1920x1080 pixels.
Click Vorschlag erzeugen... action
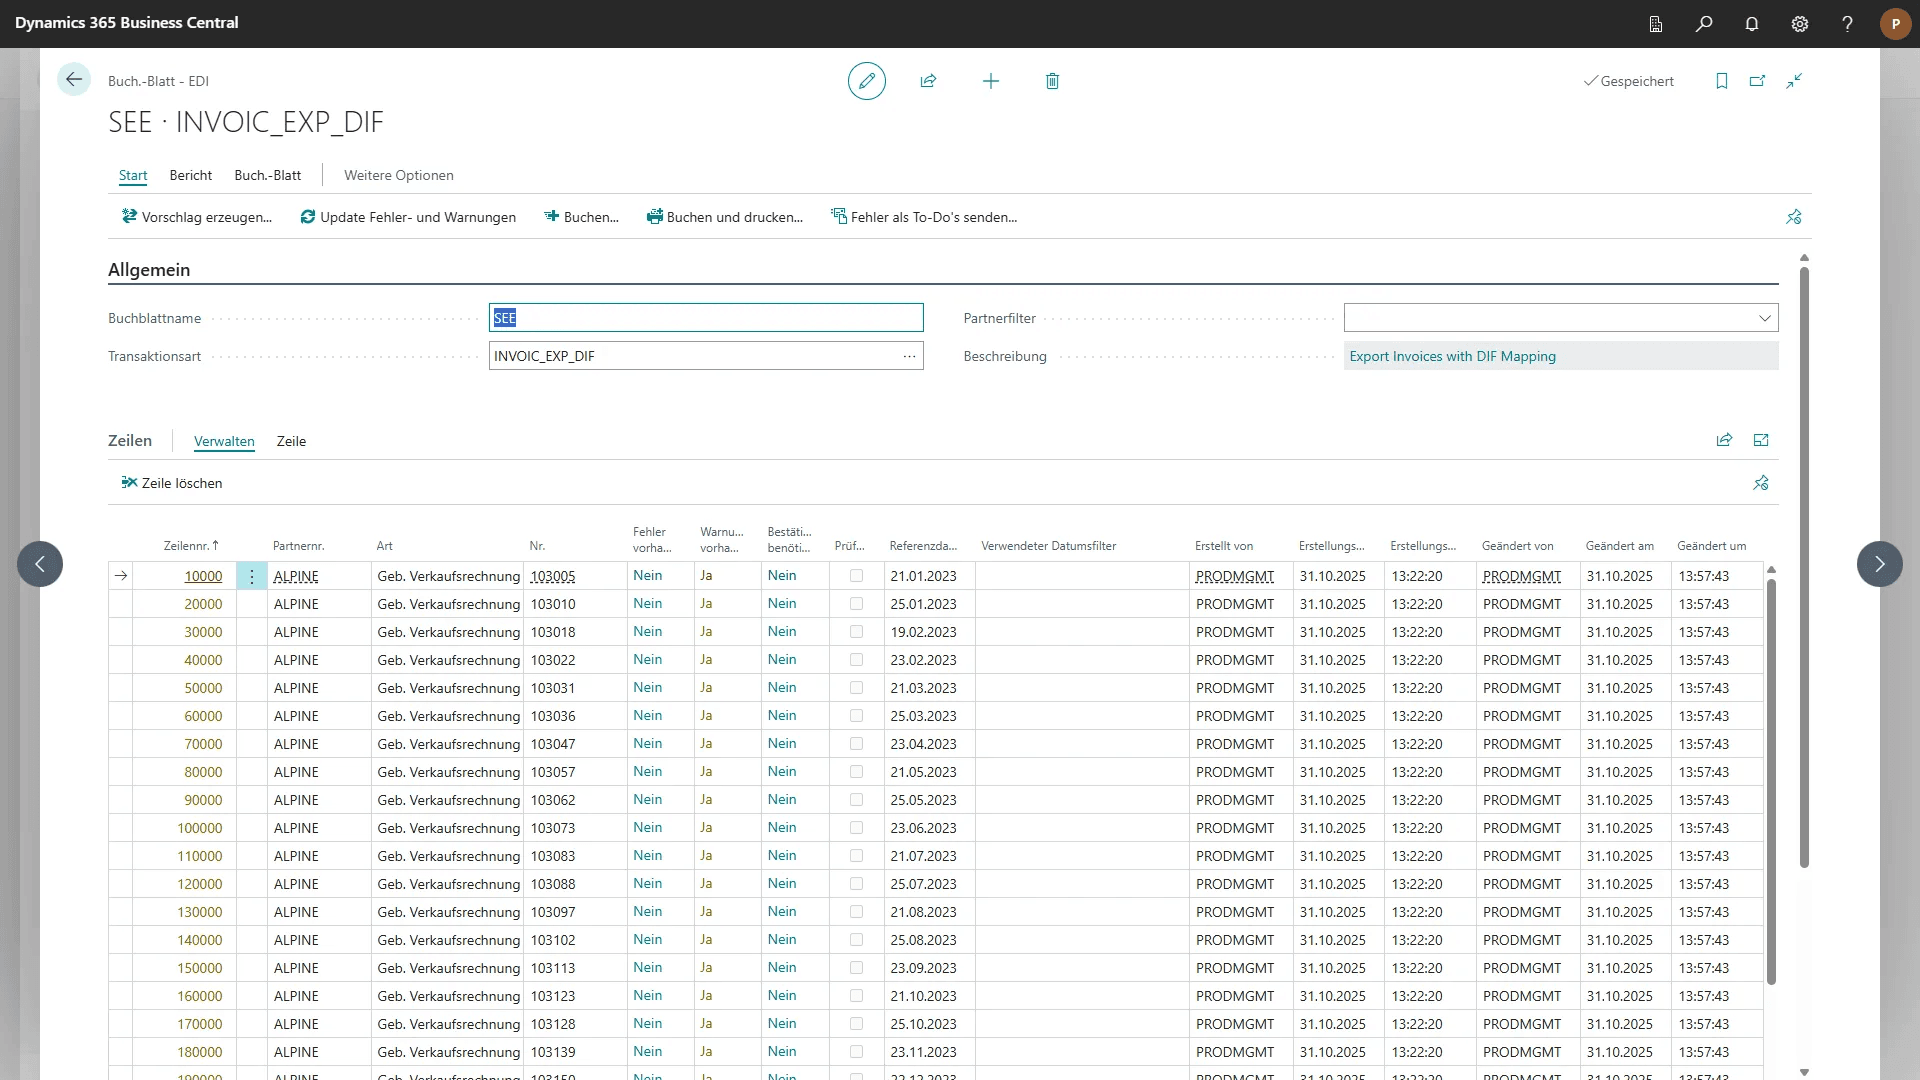(197, 217)
